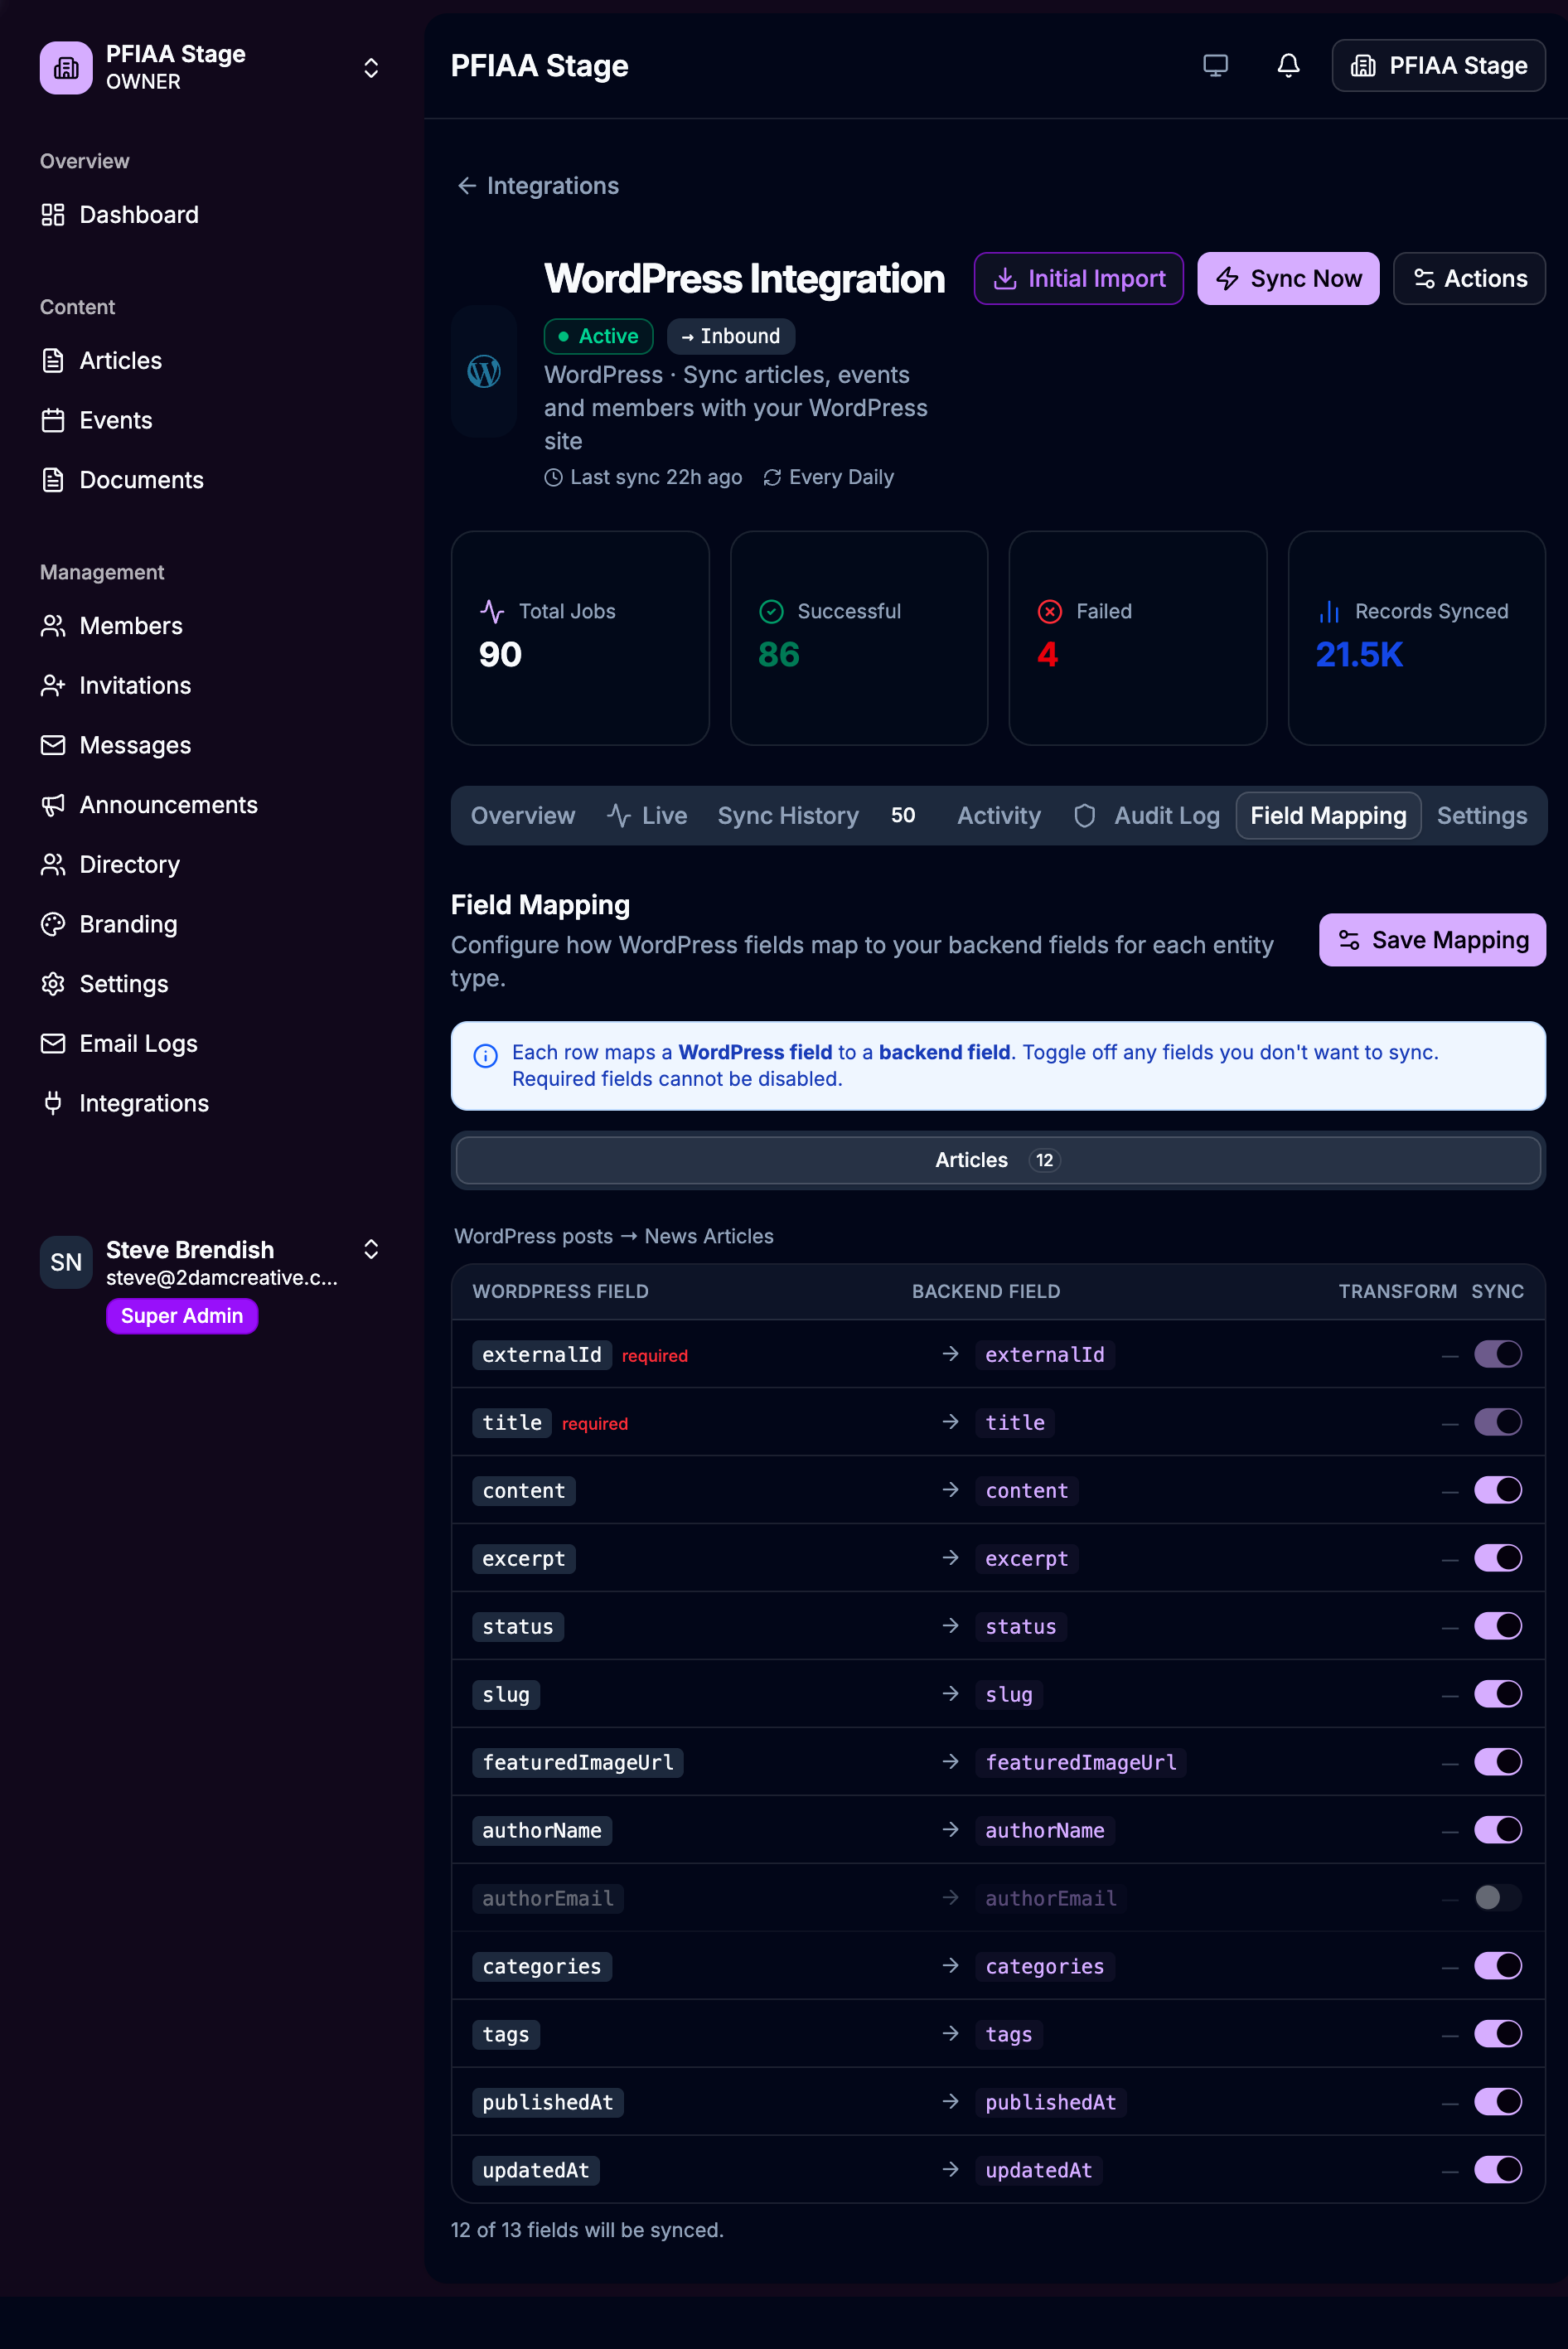Click the Live activity pulse icon

click(x=618, y=816)
